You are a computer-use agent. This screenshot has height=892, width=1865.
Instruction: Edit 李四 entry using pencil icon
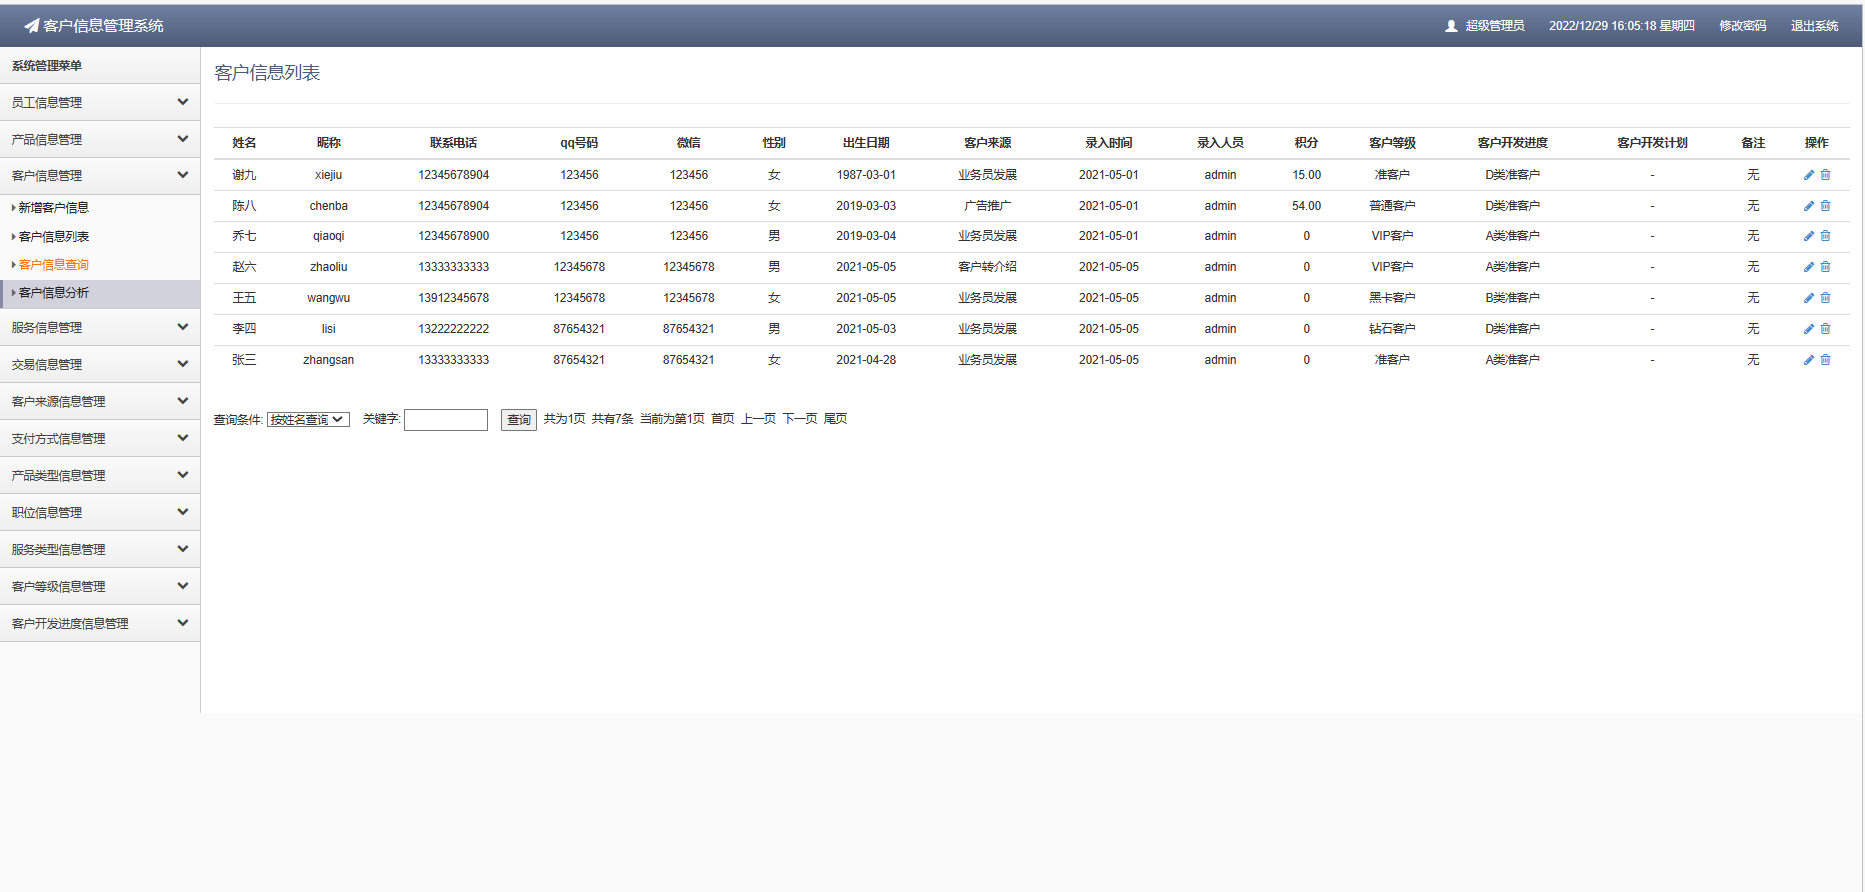[x=1808, y=329]
